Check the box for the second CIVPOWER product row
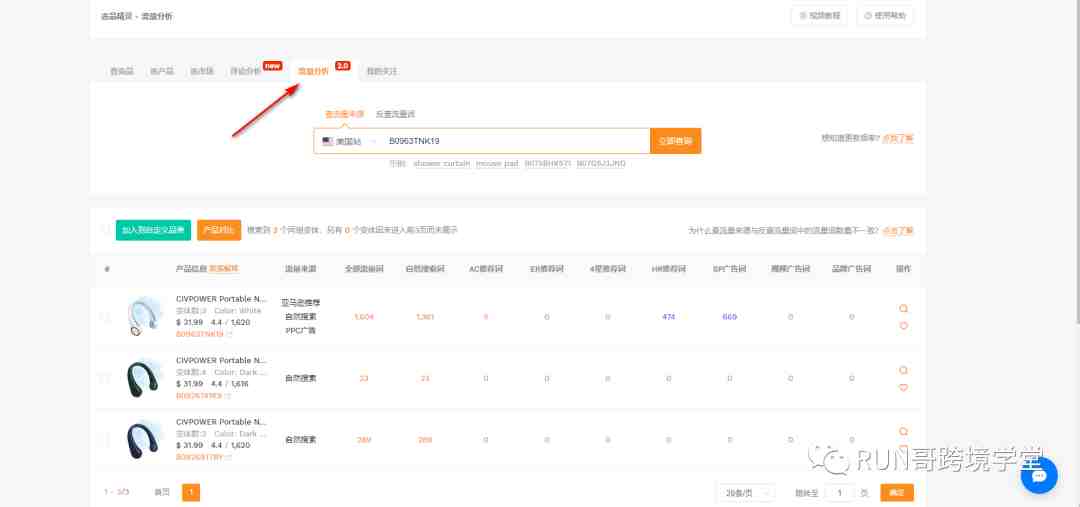 click(x=106, y=378)
